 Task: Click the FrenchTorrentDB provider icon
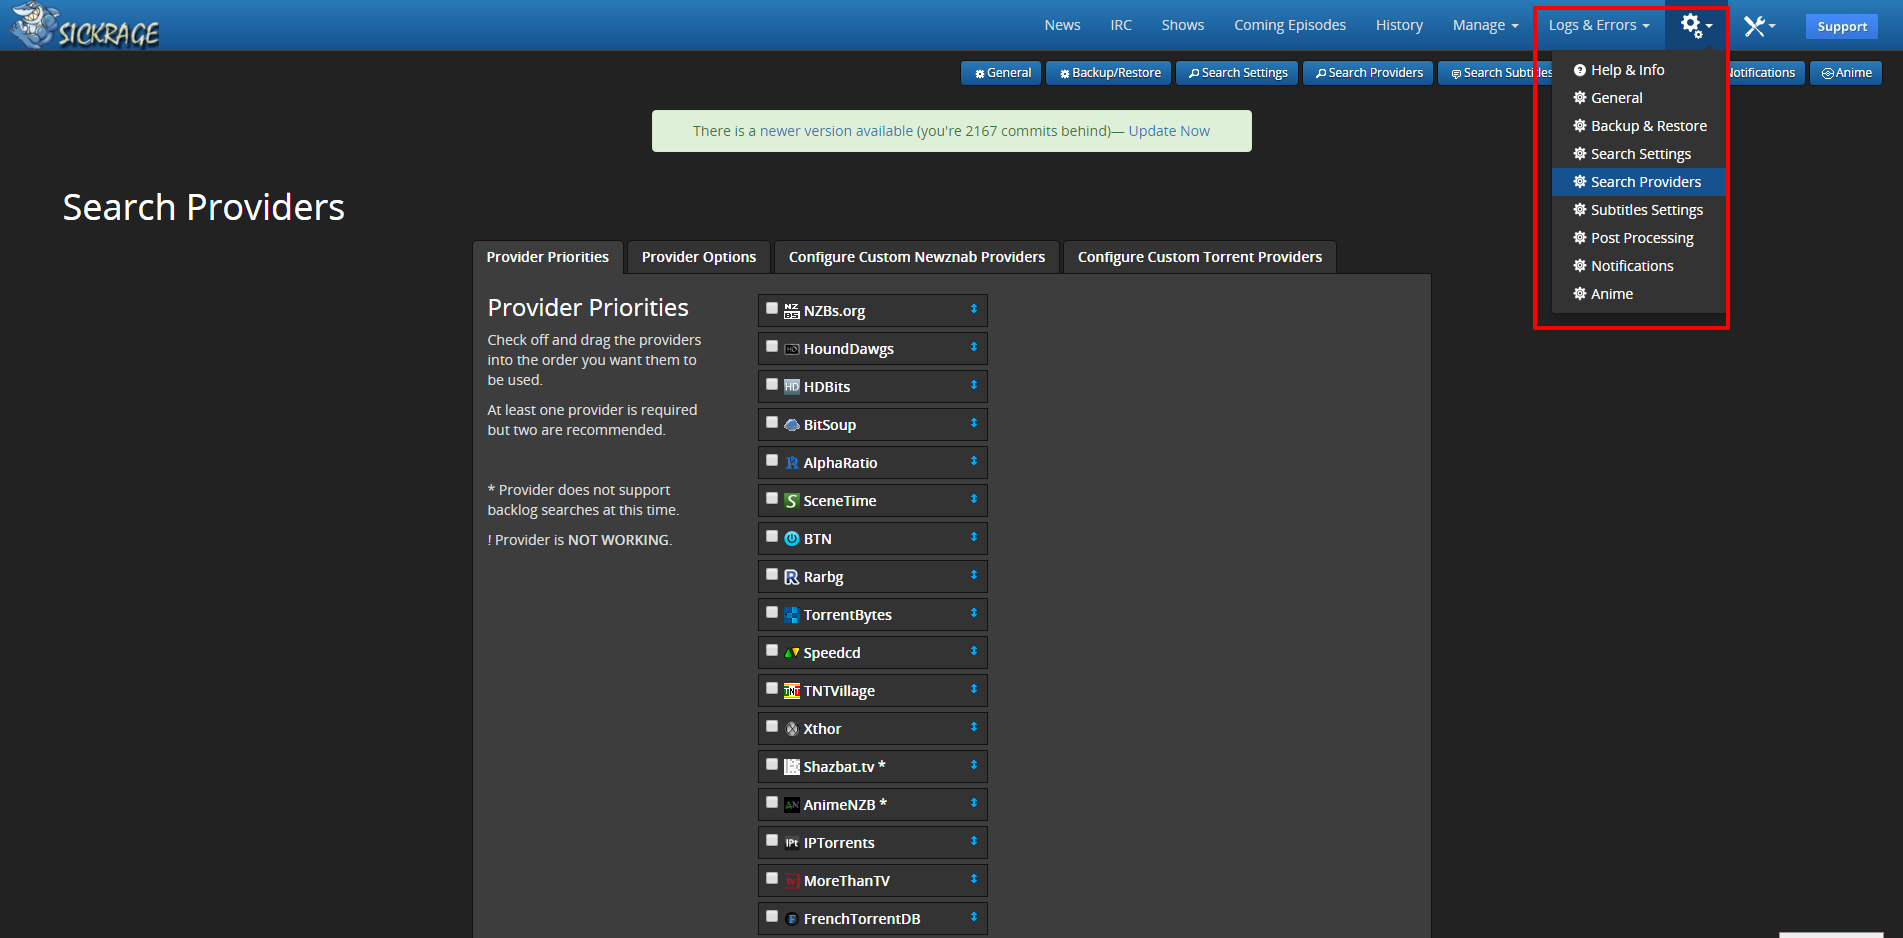tap(792, 919)
